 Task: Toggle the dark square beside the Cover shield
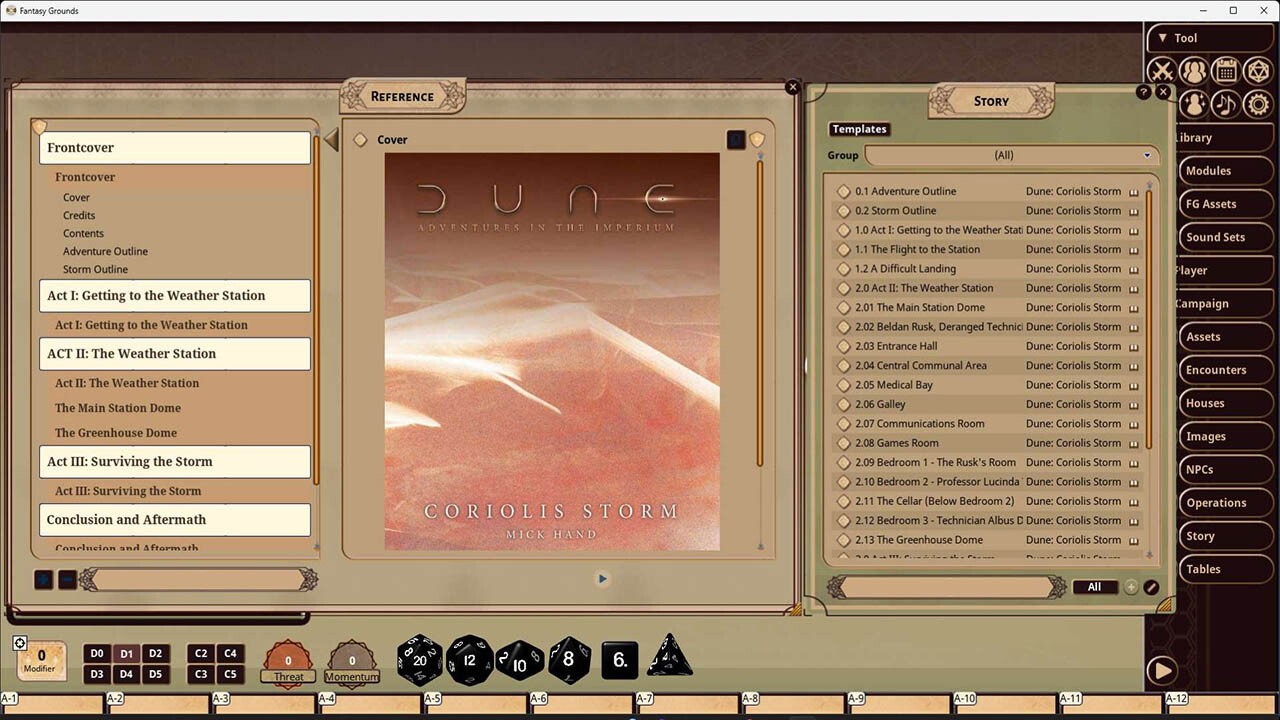735,139
